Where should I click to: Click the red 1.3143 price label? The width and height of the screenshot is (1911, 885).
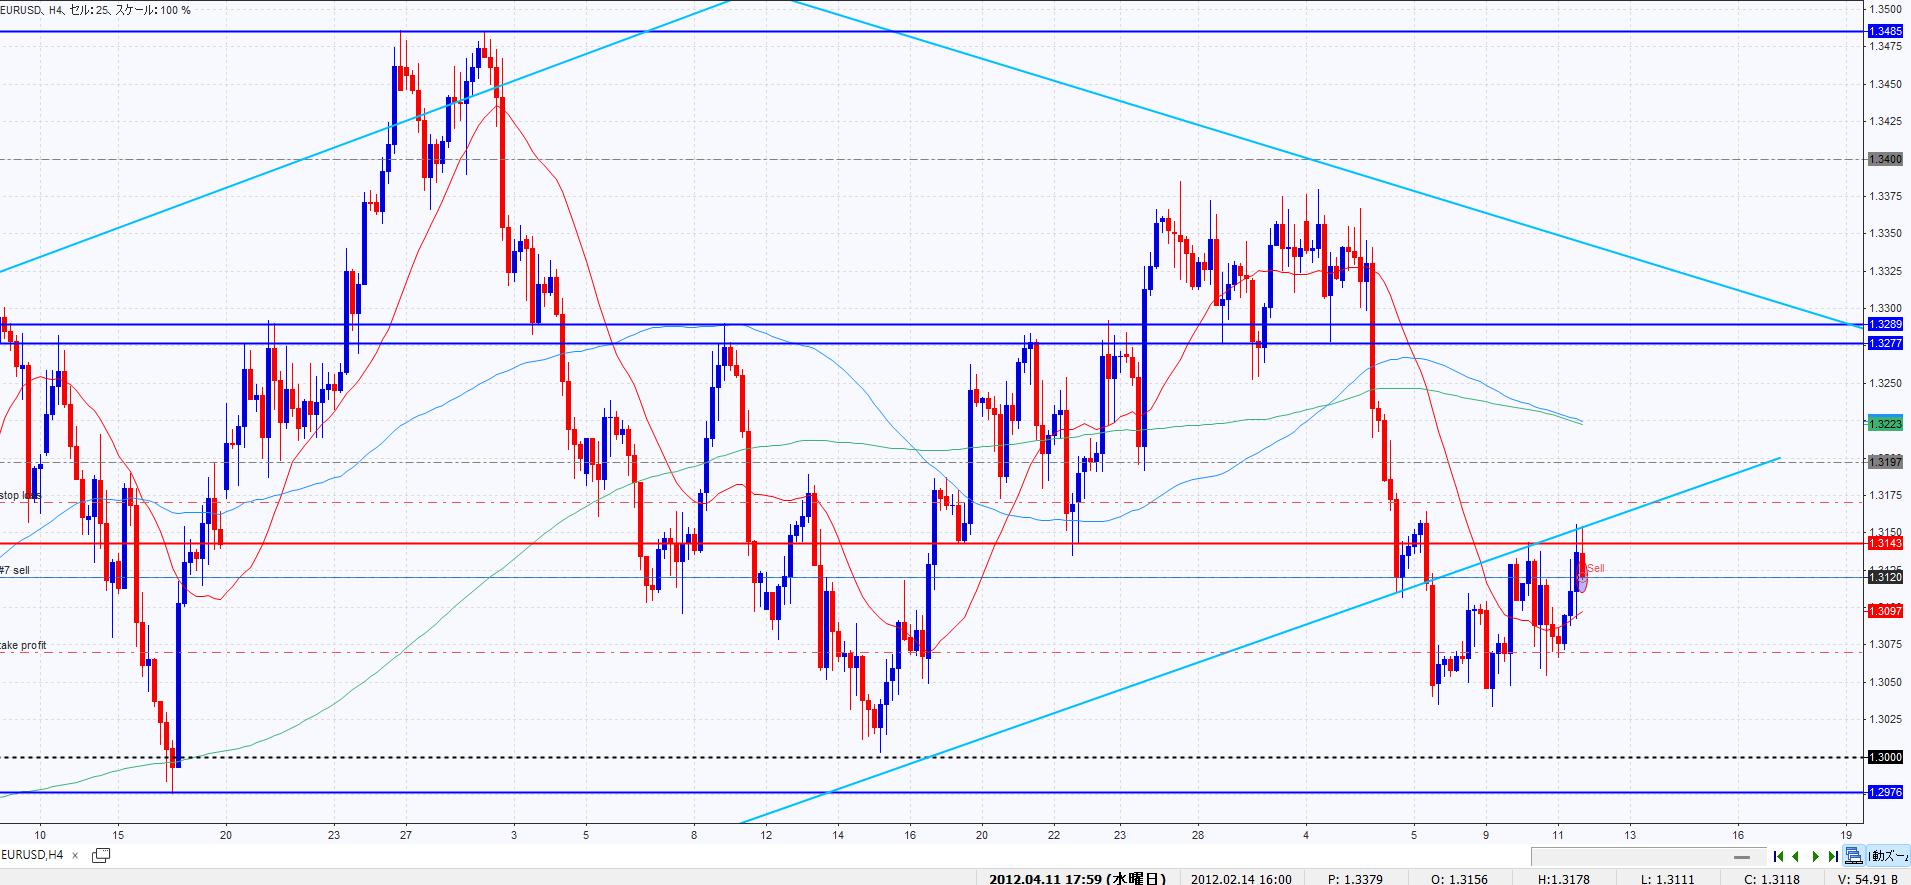click(x=1884, y=543)
